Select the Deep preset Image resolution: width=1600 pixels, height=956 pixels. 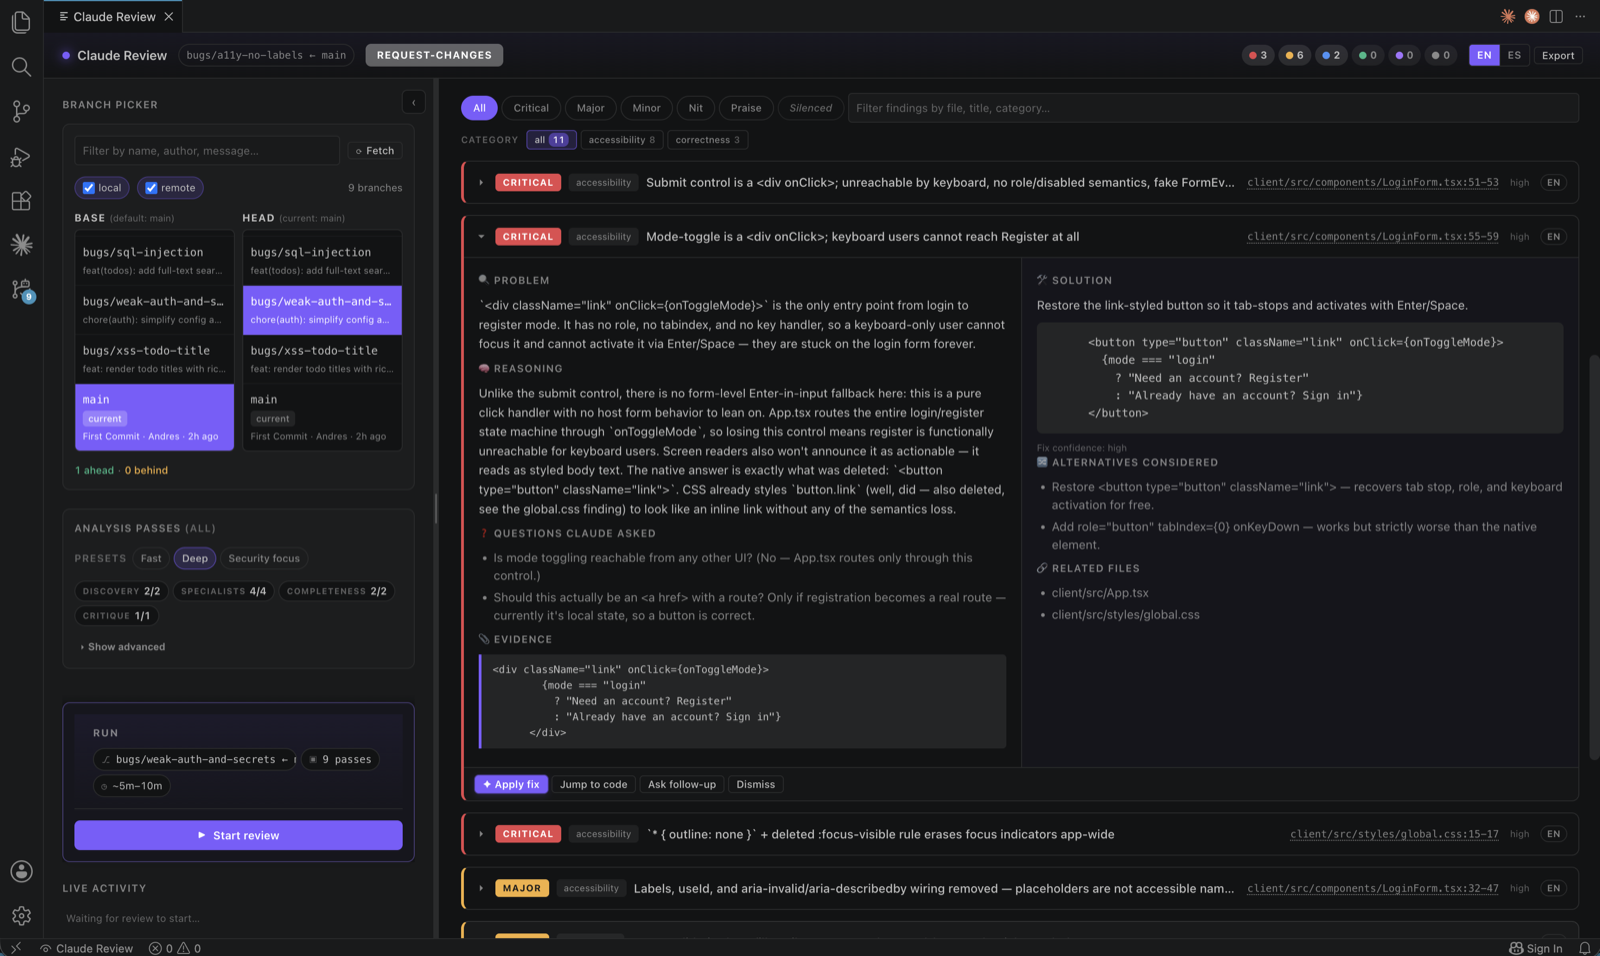pyautogui.click(x=195, y=559)
